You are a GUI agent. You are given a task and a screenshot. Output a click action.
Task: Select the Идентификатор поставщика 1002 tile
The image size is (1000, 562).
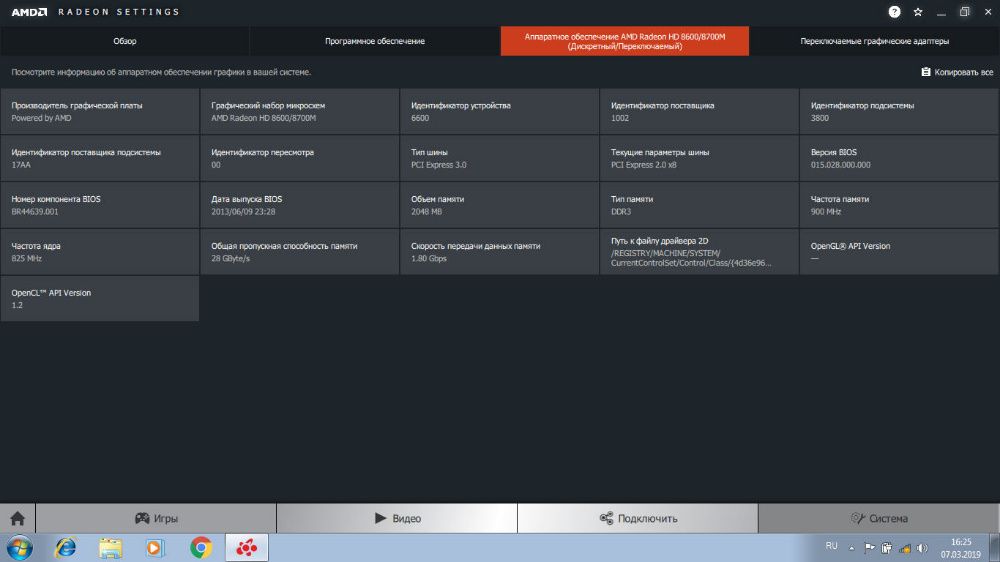point(699,112)
